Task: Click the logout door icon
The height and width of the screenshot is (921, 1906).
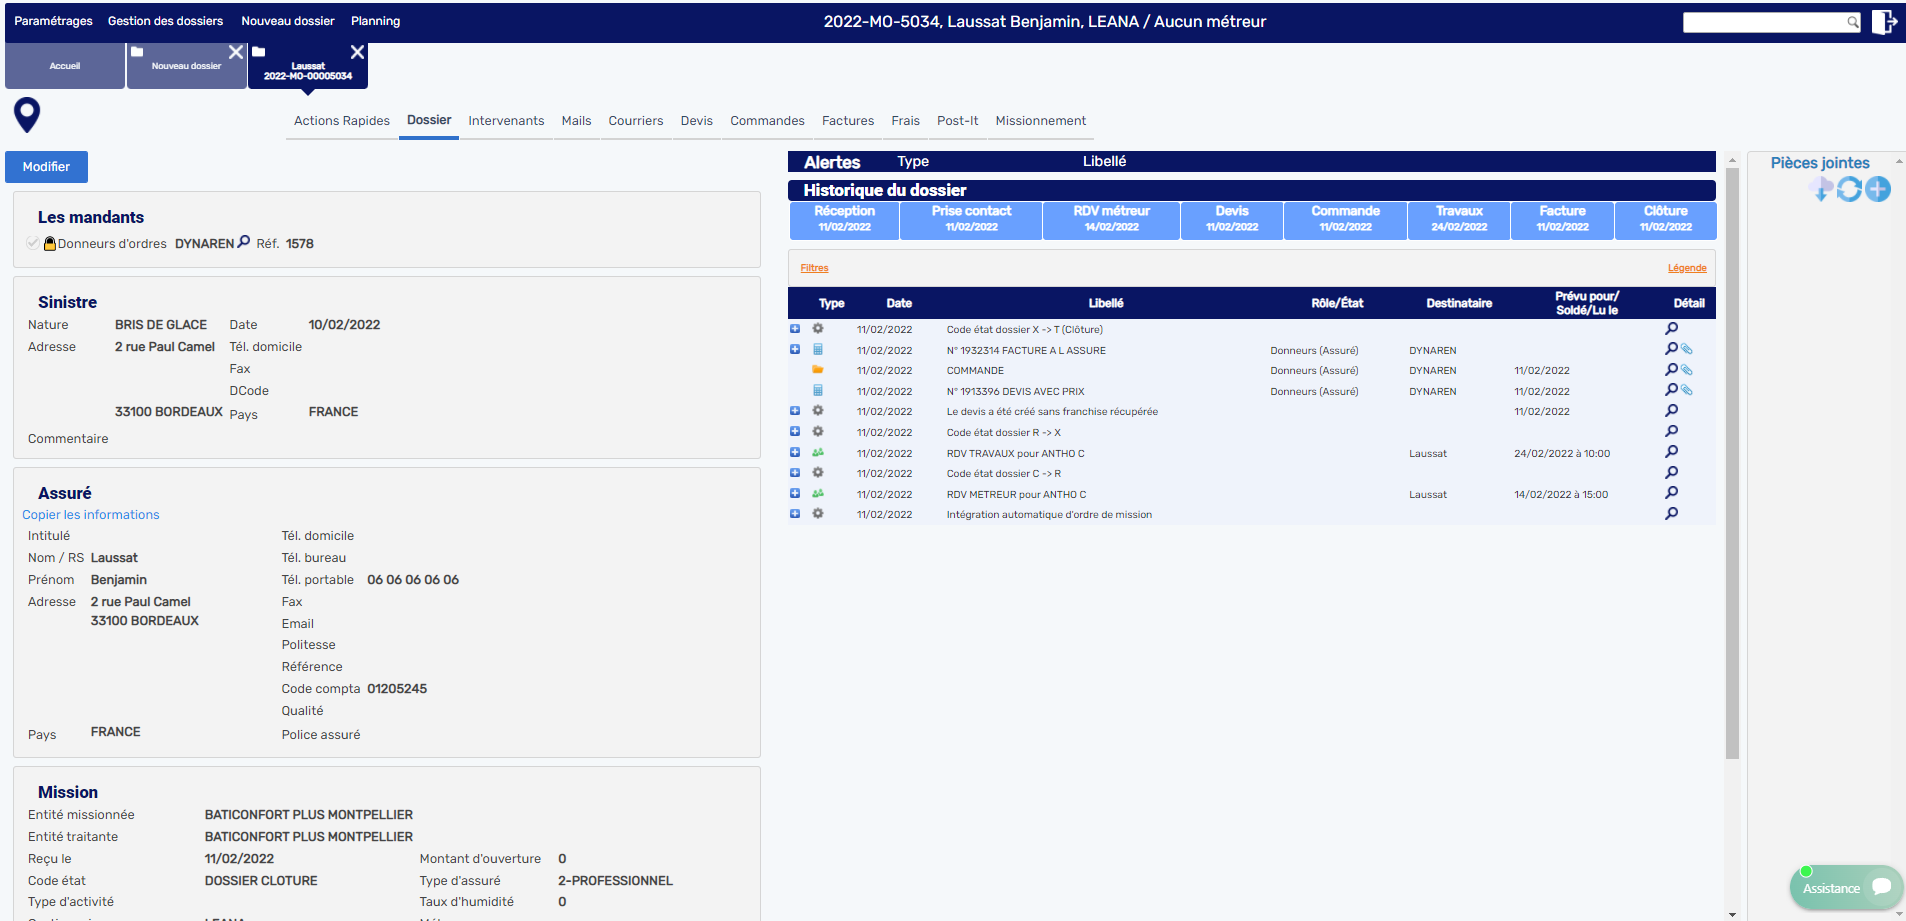Action: [1884, 22]
